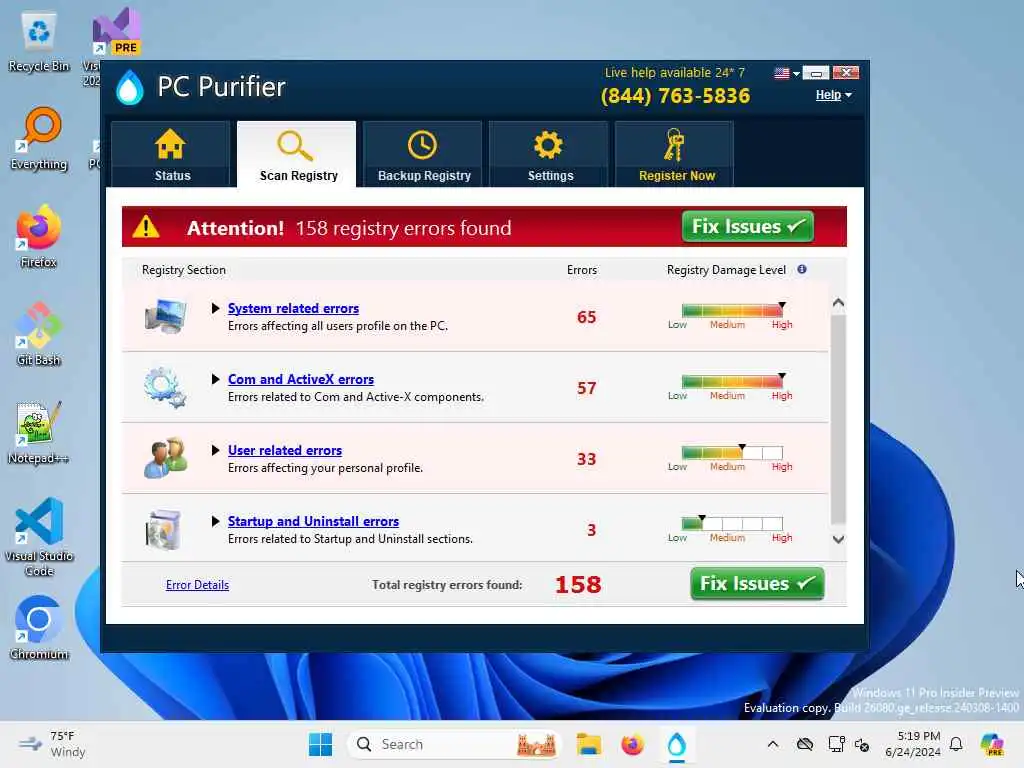Expand User related errors triangle
Screen dimensions: 1024x768
click(x=216, y=451)
